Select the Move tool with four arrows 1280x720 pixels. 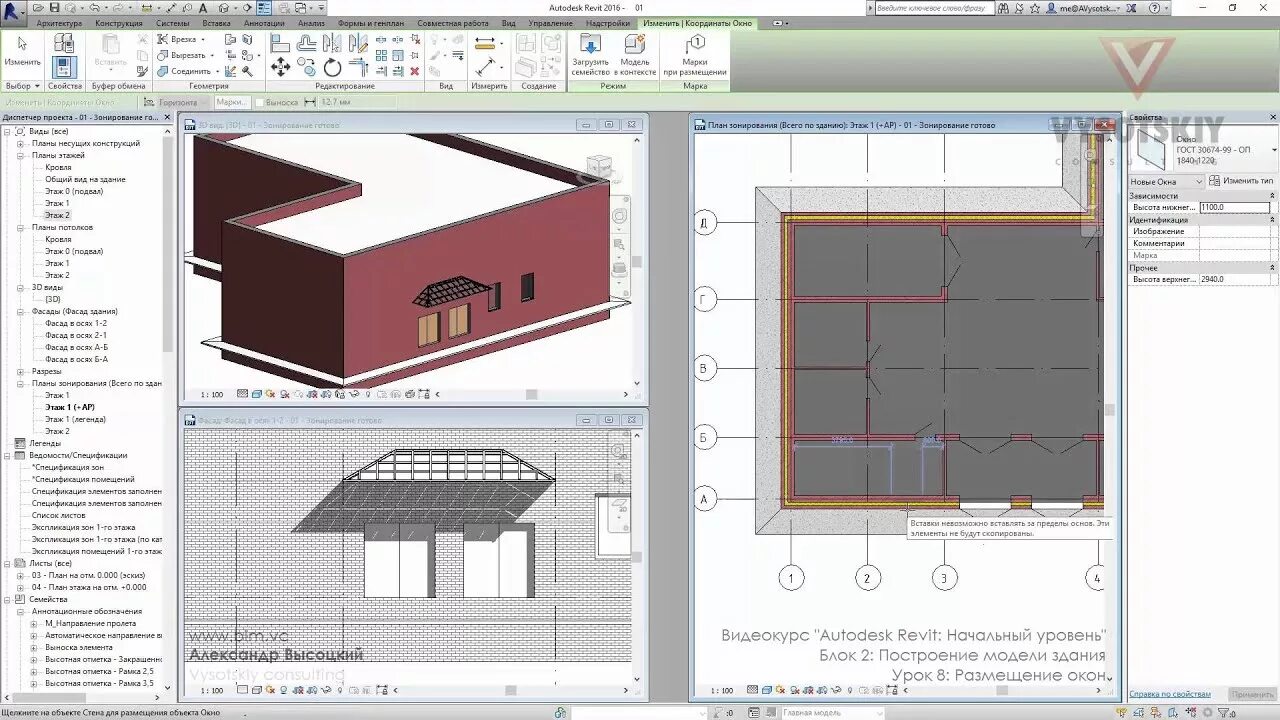pyautogui.click(x=281, y=67)
